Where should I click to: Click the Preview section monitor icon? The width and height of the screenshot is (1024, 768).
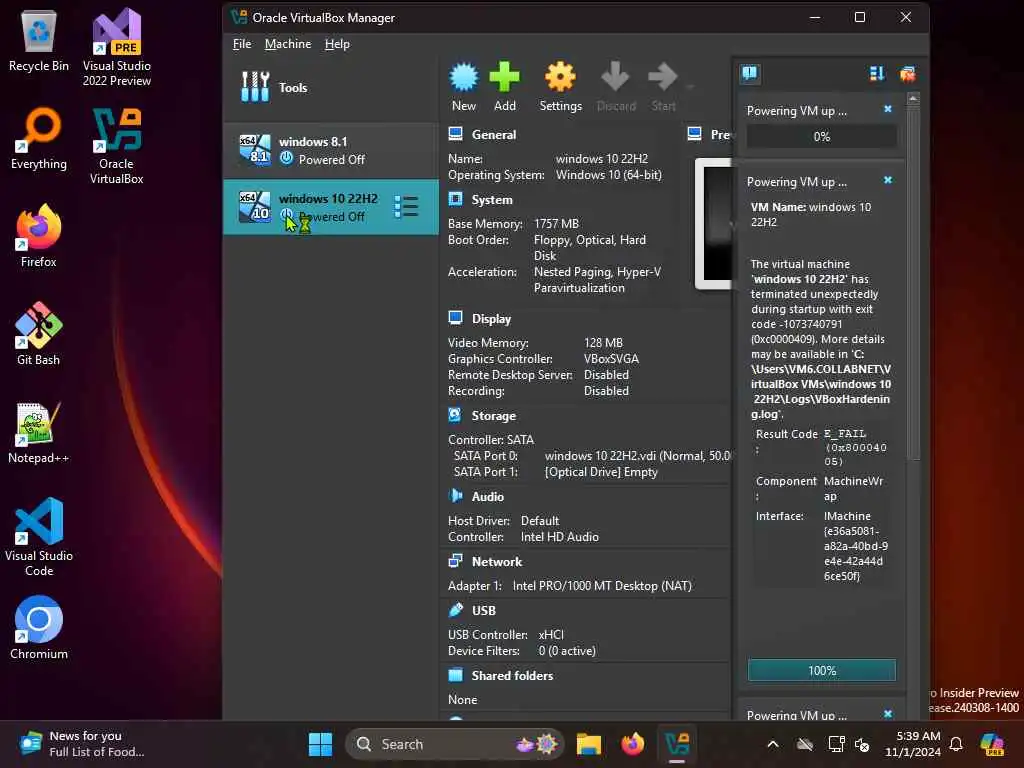pyautogui.click(x=694, y=134)
